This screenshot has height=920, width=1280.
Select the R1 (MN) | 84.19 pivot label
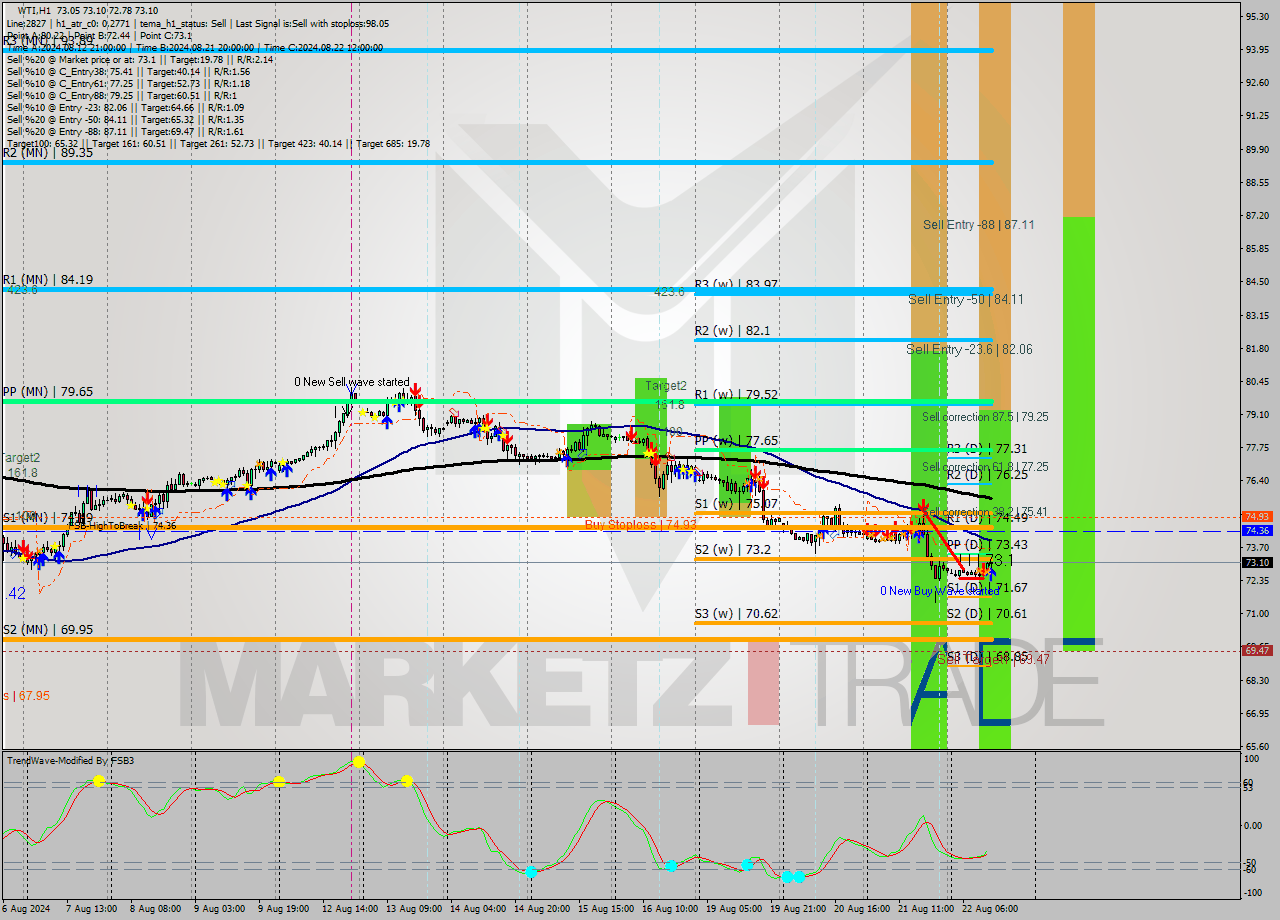(47, 280)
